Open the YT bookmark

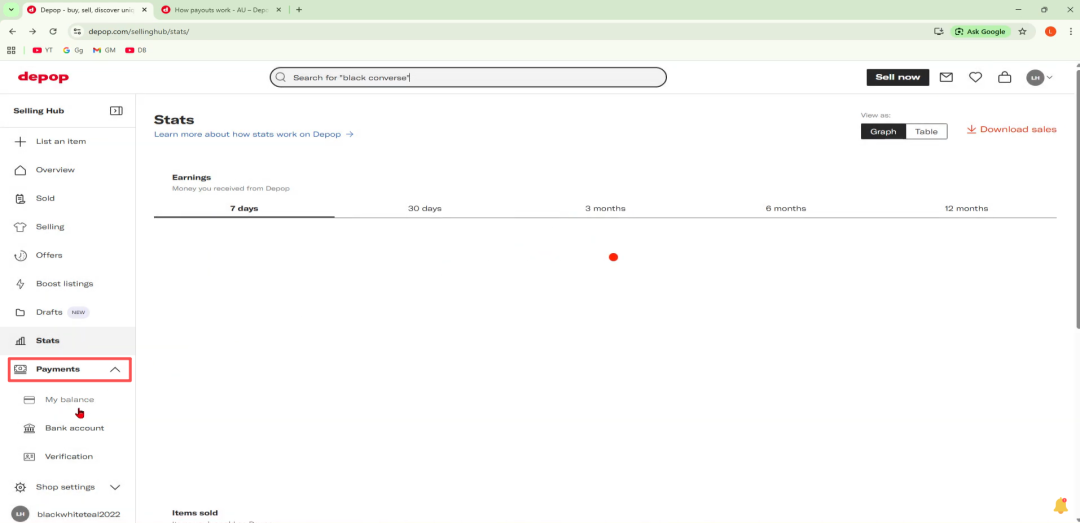43,50
